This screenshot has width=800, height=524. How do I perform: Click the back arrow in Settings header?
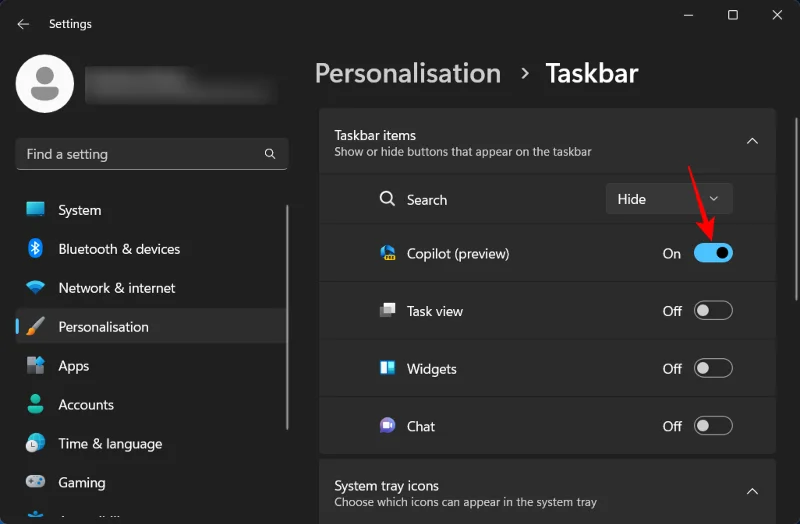tap(23, 24)
